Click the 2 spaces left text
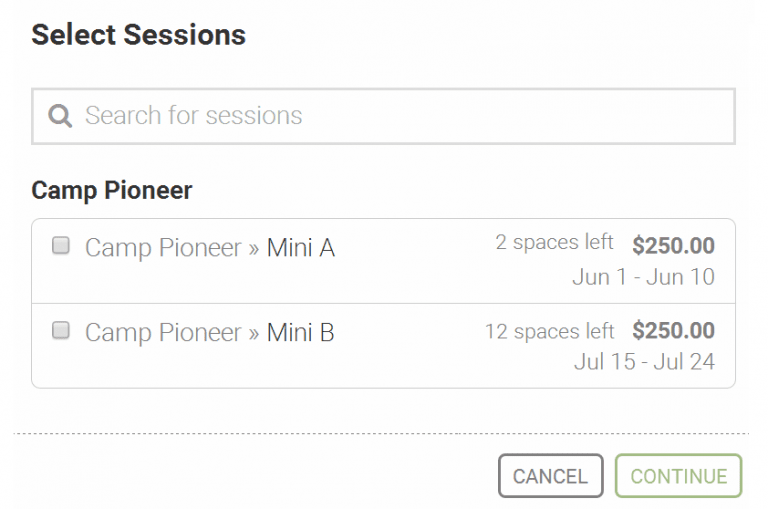Image resolution: width=768 pixels, height=509 pixels. [554, 243]
